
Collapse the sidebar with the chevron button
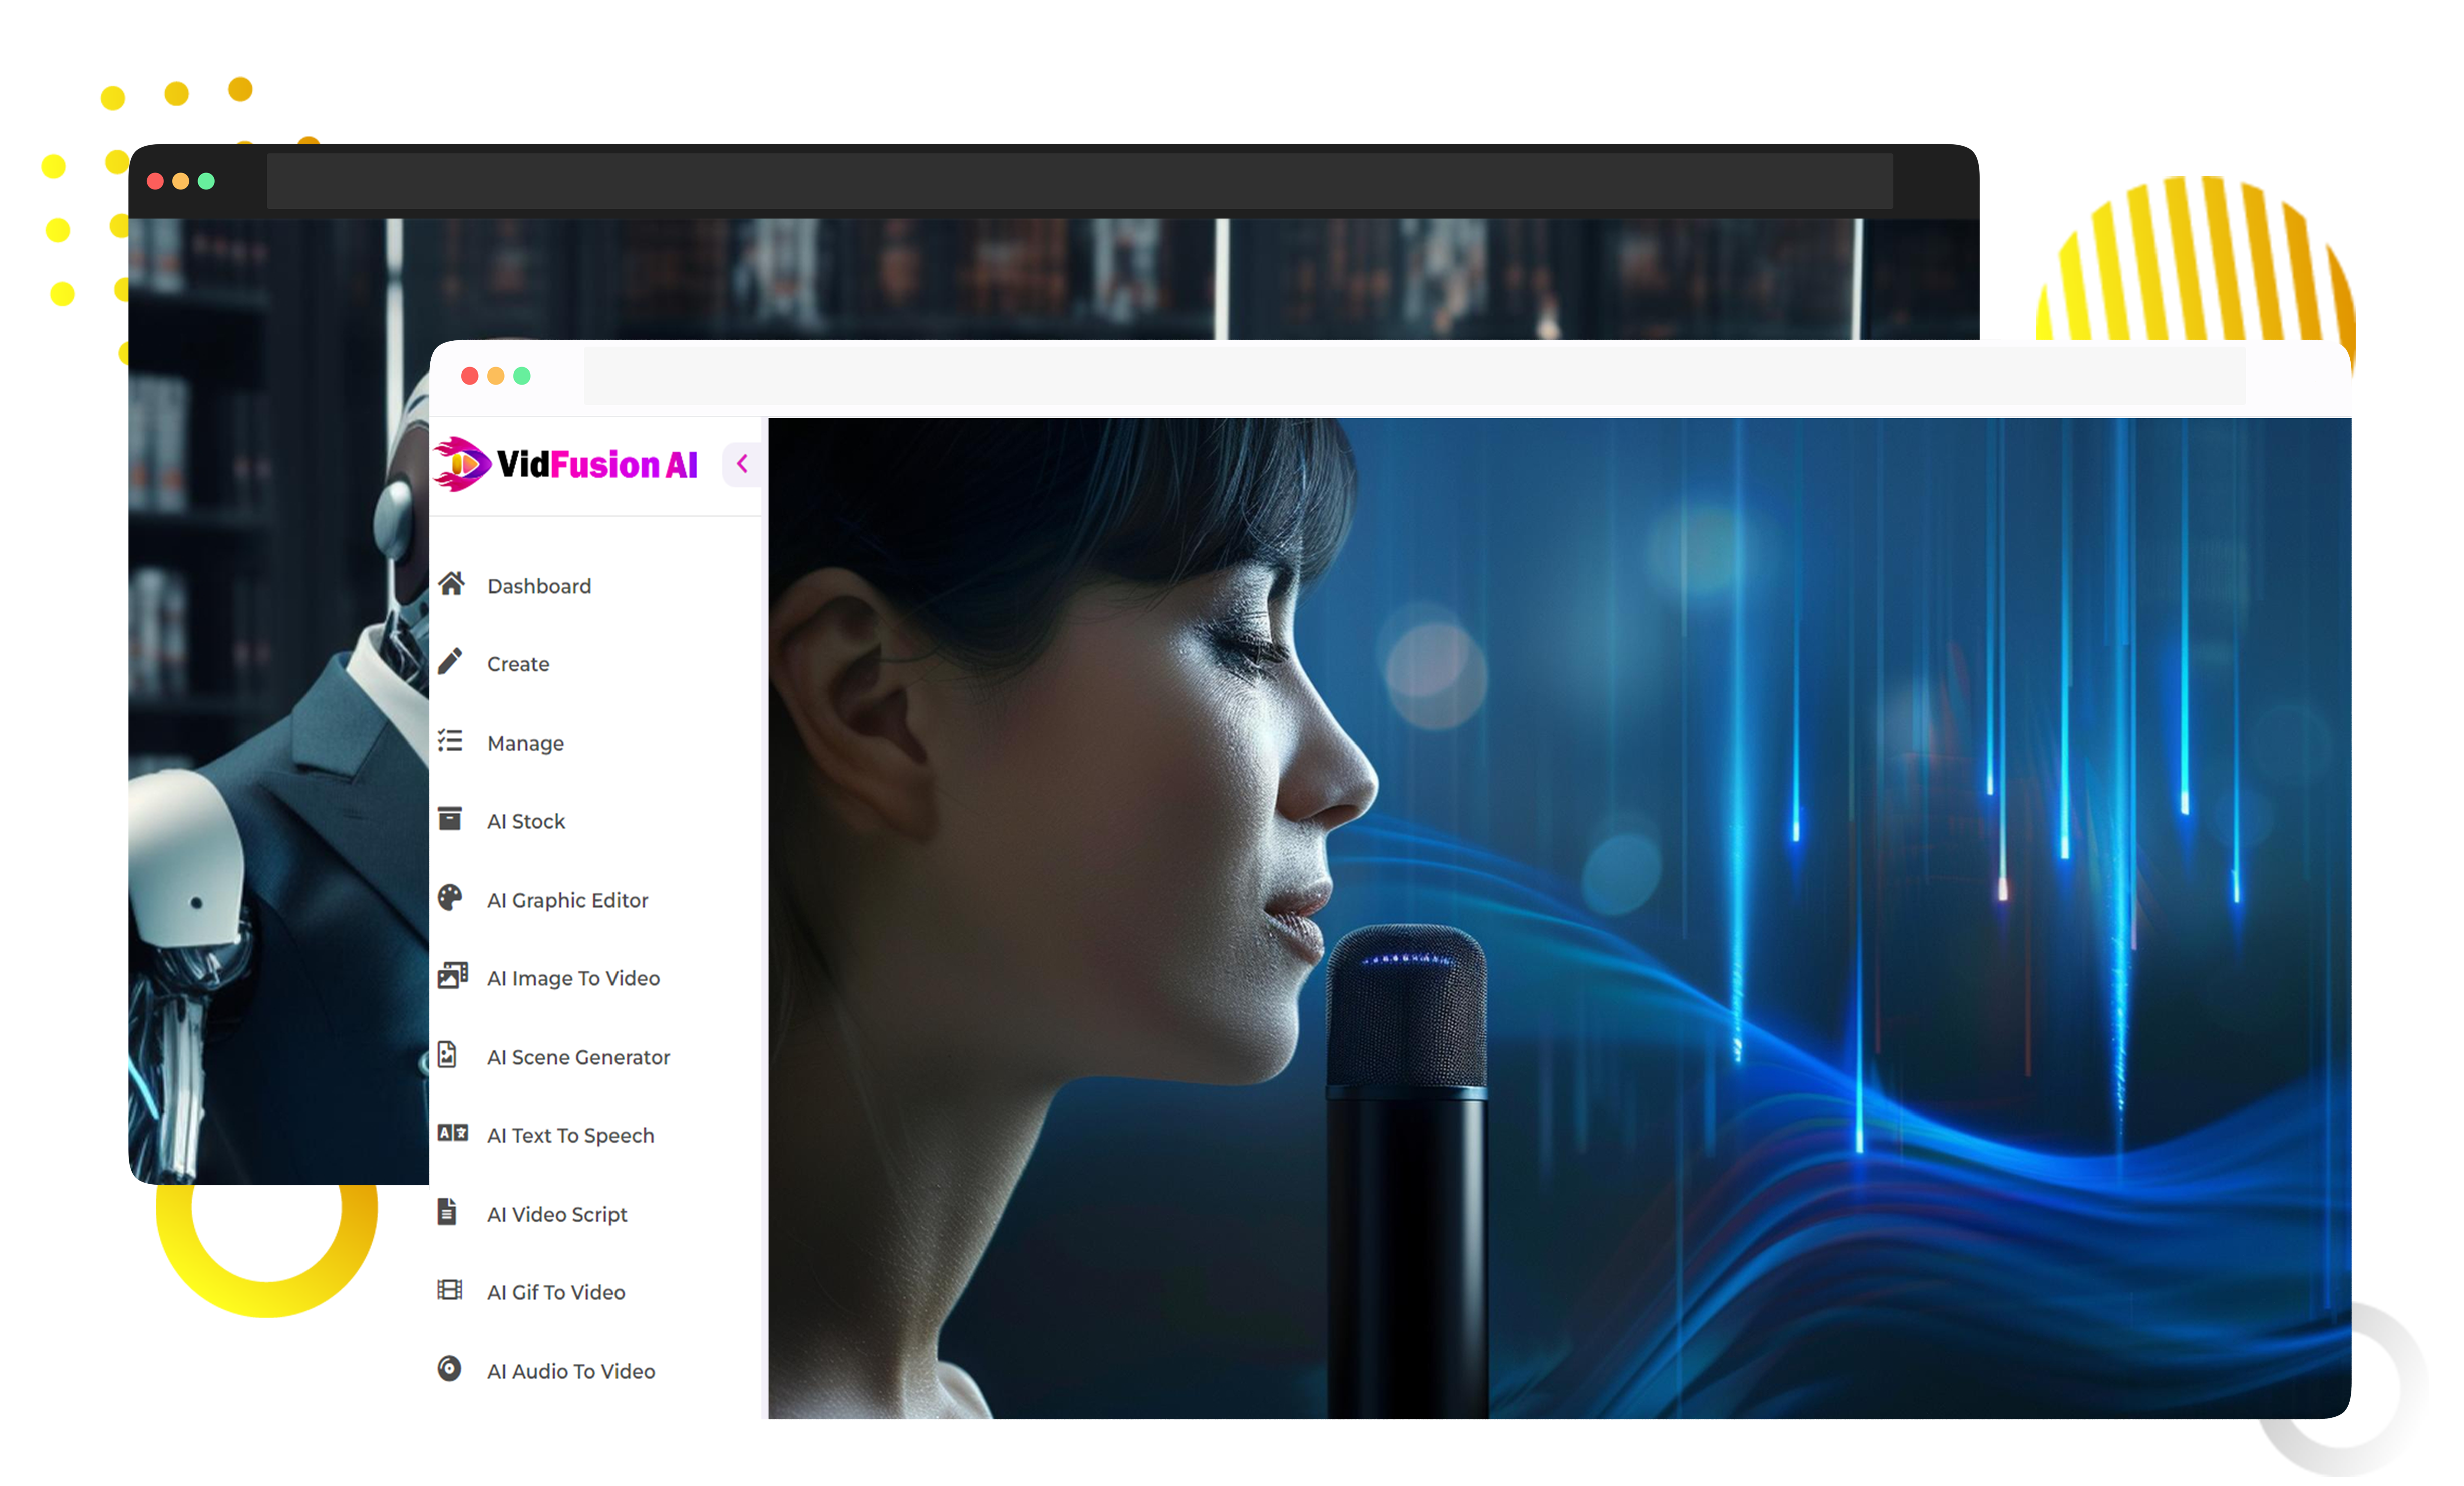(x=742, y=464)
